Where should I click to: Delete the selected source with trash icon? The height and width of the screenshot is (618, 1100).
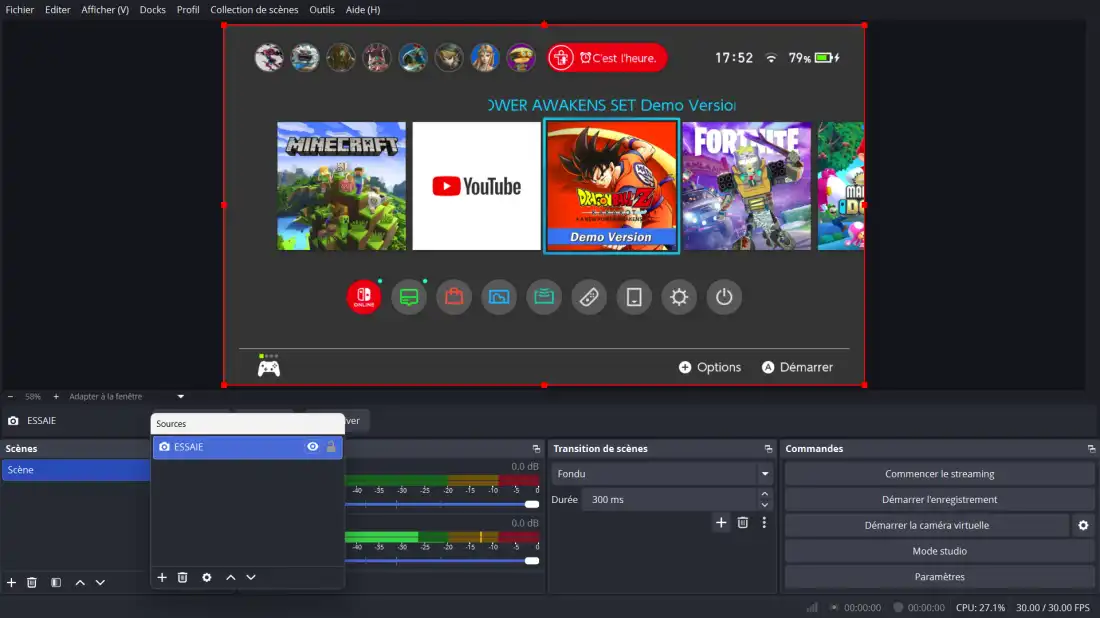coord(182,577)
